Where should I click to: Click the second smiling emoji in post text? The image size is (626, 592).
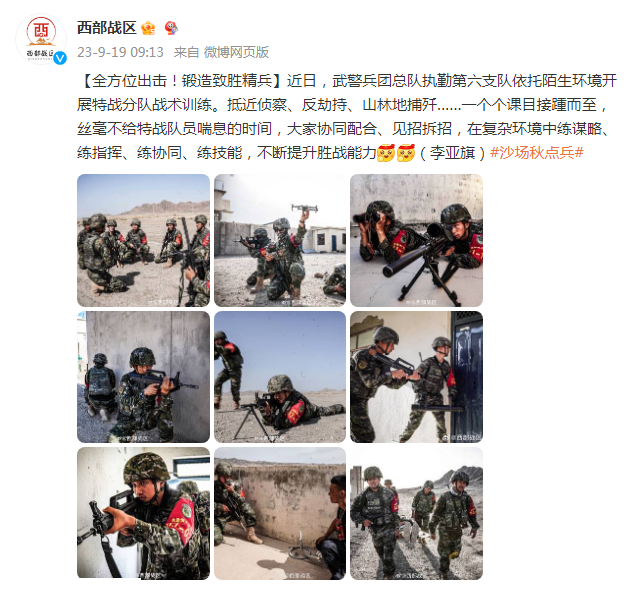coord(406,152)
